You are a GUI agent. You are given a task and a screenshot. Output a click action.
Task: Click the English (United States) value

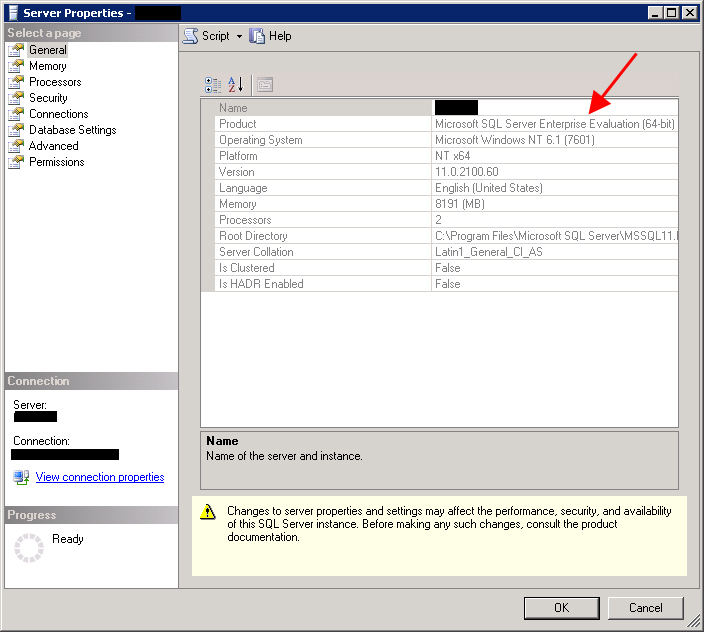coord(488,188)
